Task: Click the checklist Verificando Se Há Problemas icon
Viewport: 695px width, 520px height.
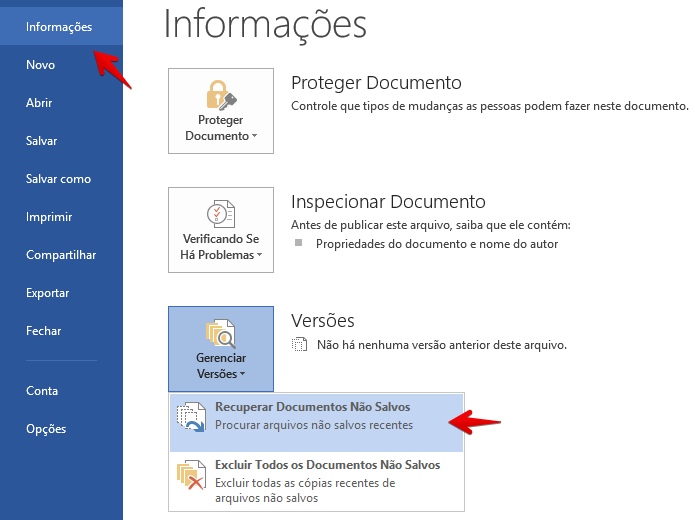Action: pyautogui.click(x=220, y=215)
